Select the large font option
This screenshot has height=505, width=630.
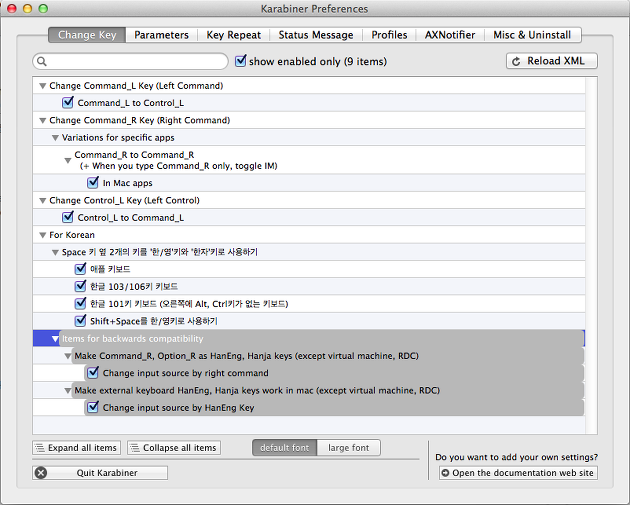pyautogui.click(x=348, y=448)
